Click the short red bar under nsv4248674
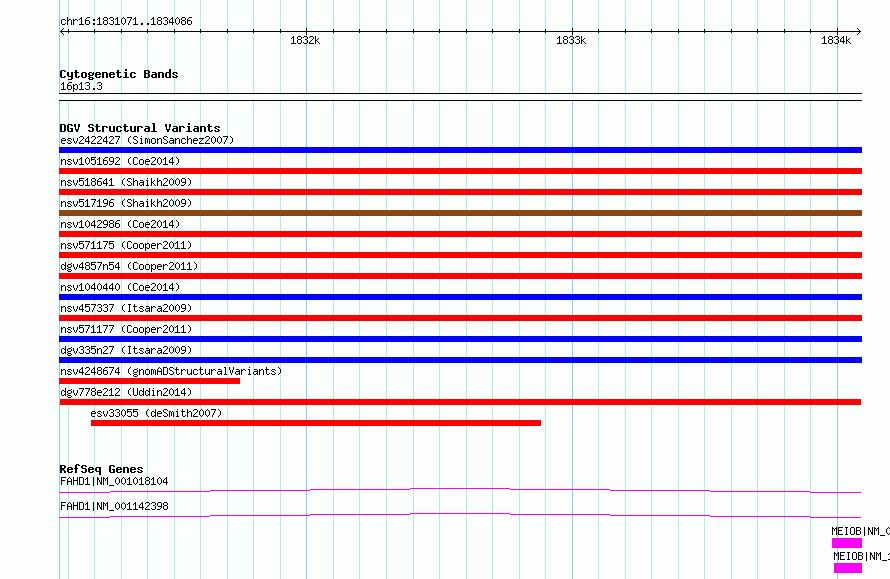 (150, 381)
